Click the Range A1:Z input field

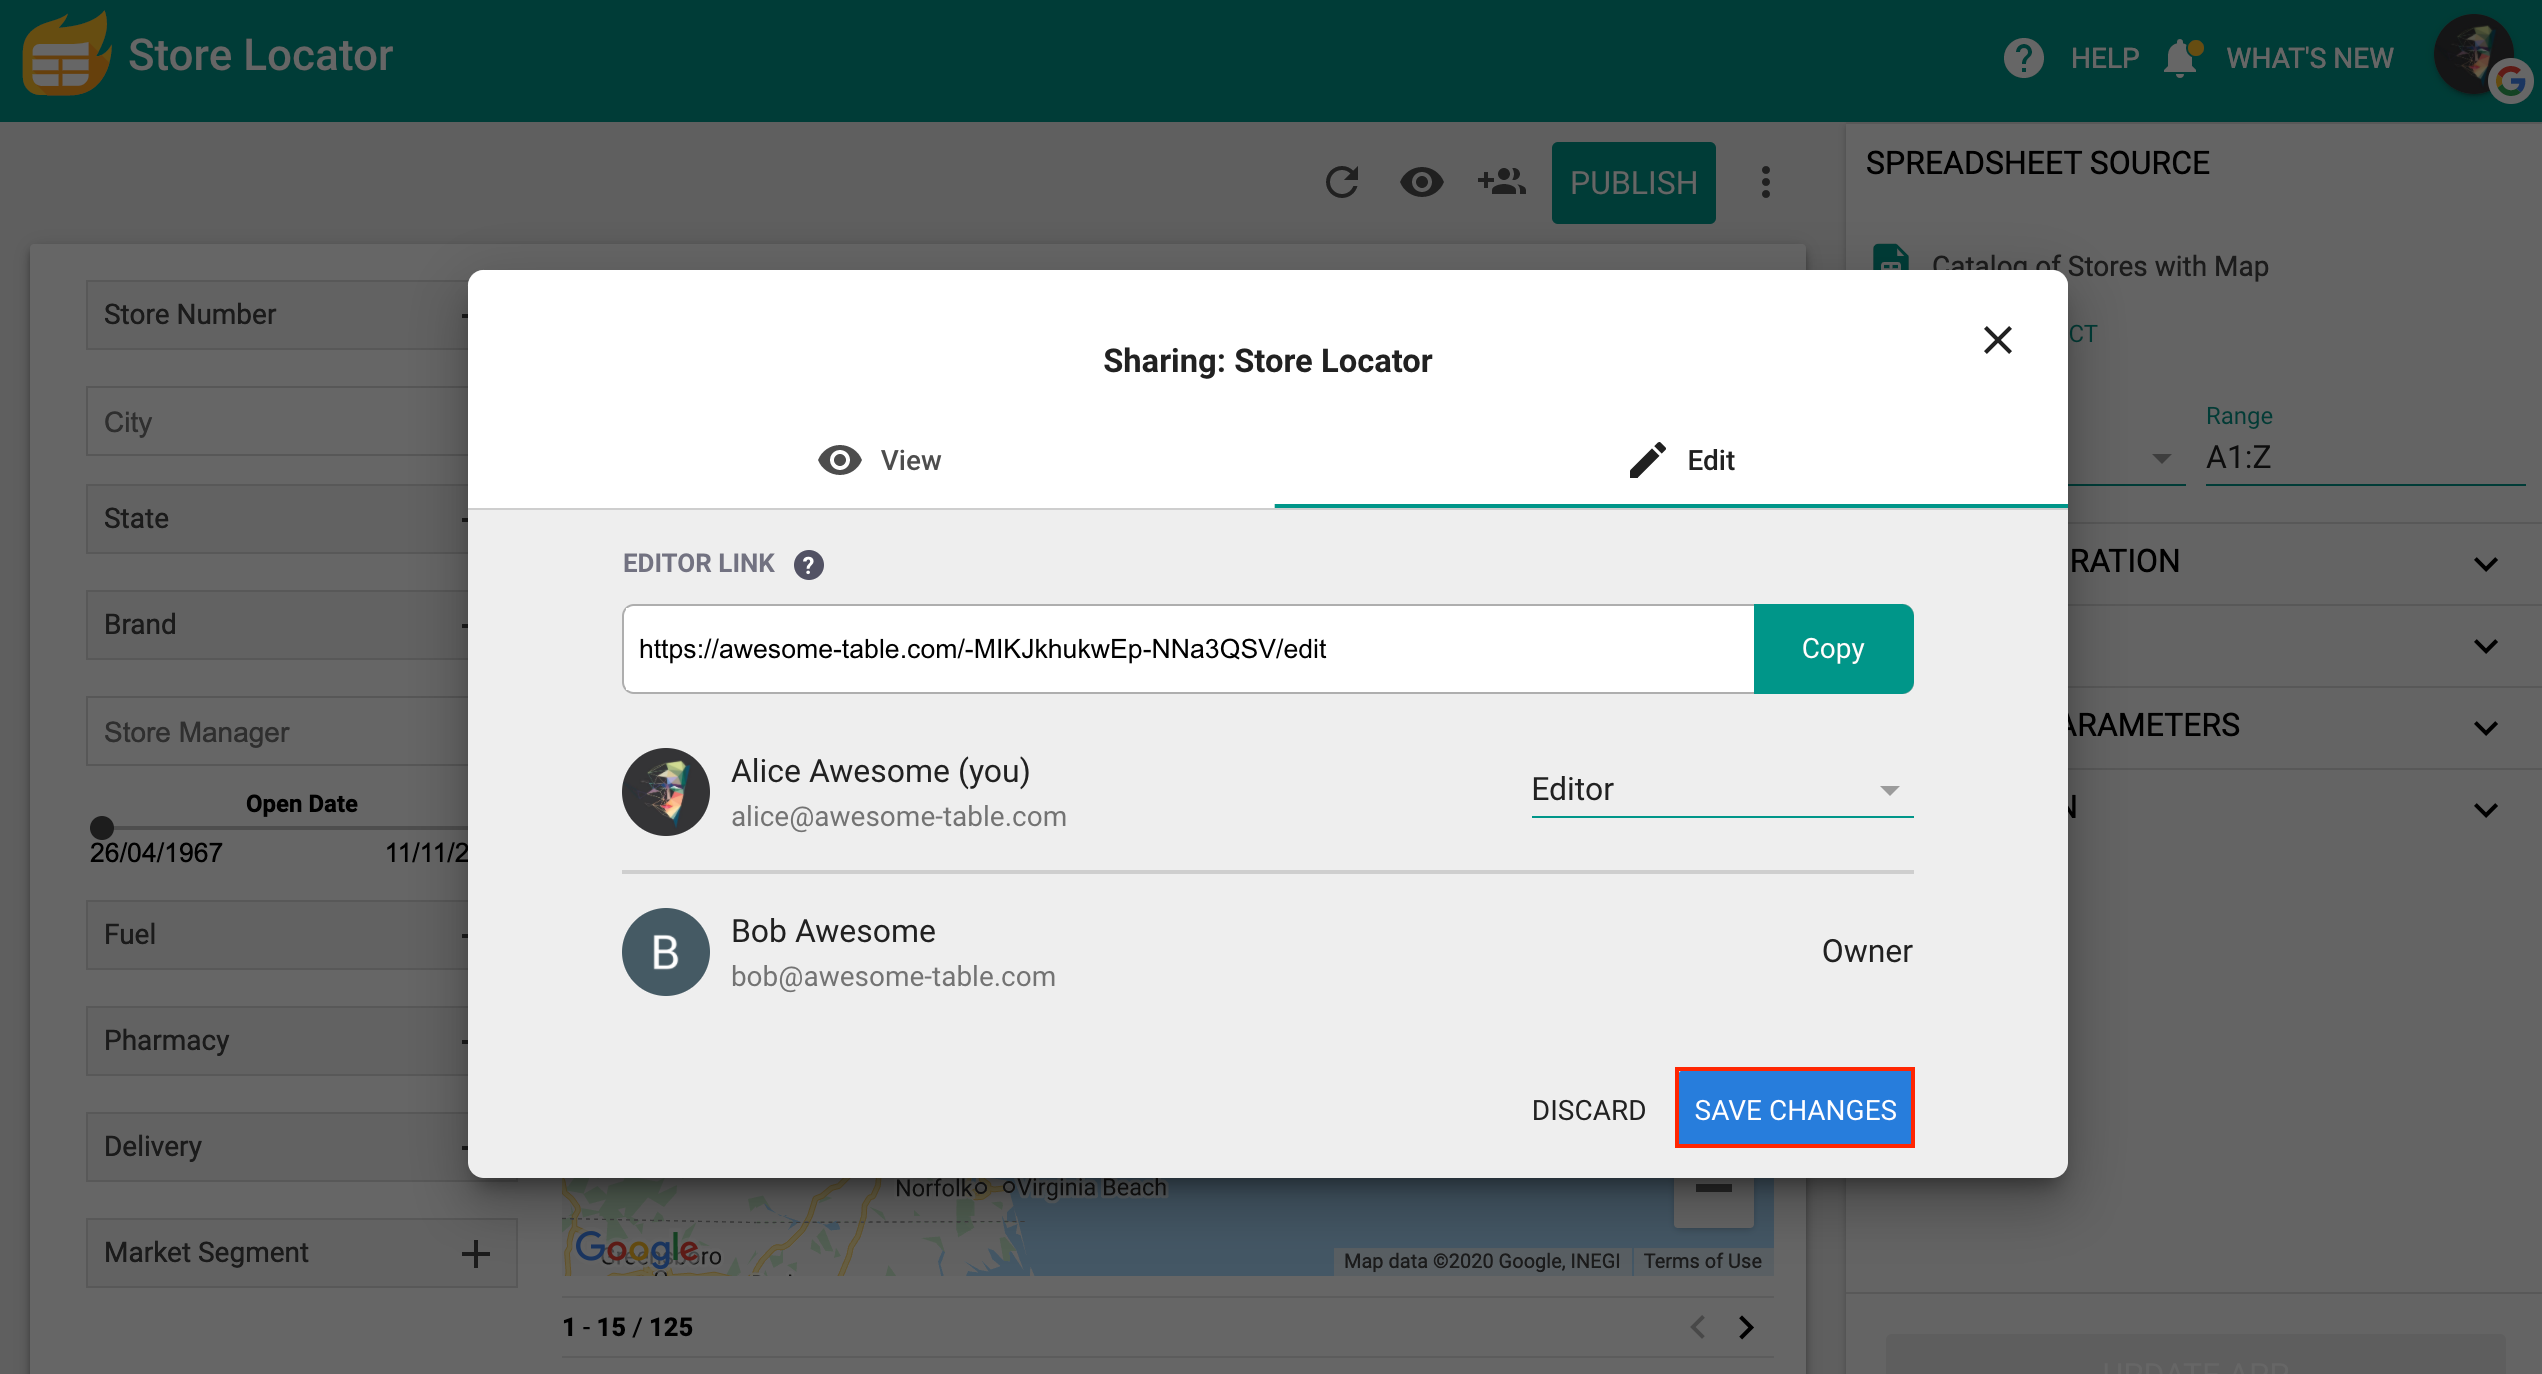click(2365, 458)
